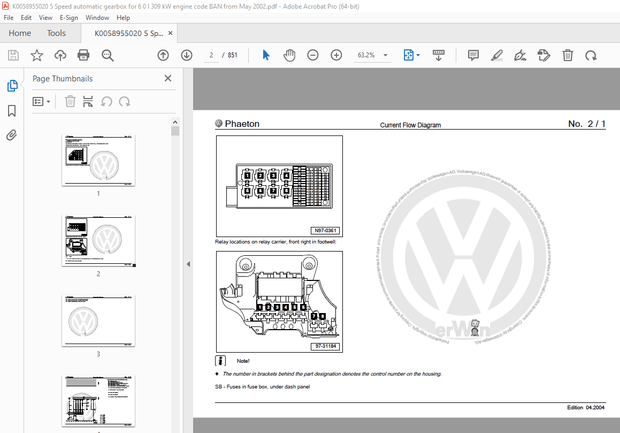Close the K0058955020 document tab
620x433 pixels.
click(x=170, y=33)
